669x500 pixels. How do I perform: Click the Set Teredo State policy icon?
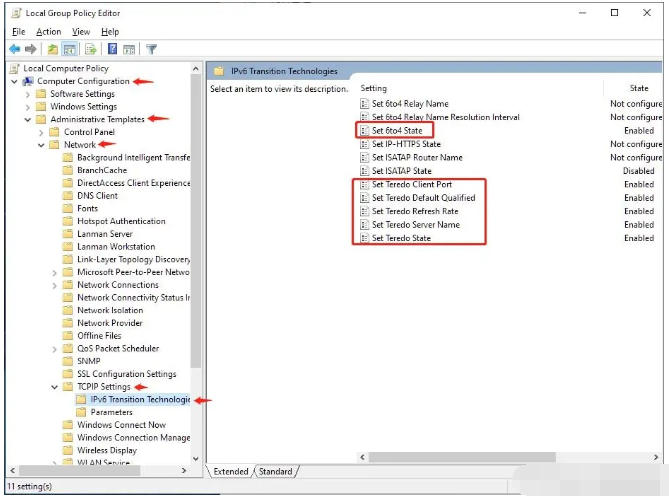tap(364, 238)
